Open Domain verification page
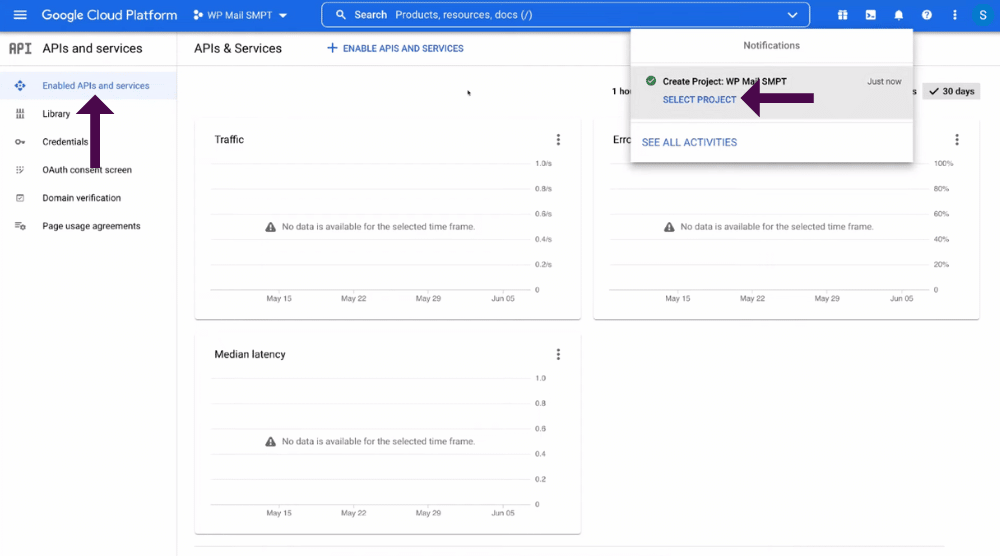 [81, 198]
